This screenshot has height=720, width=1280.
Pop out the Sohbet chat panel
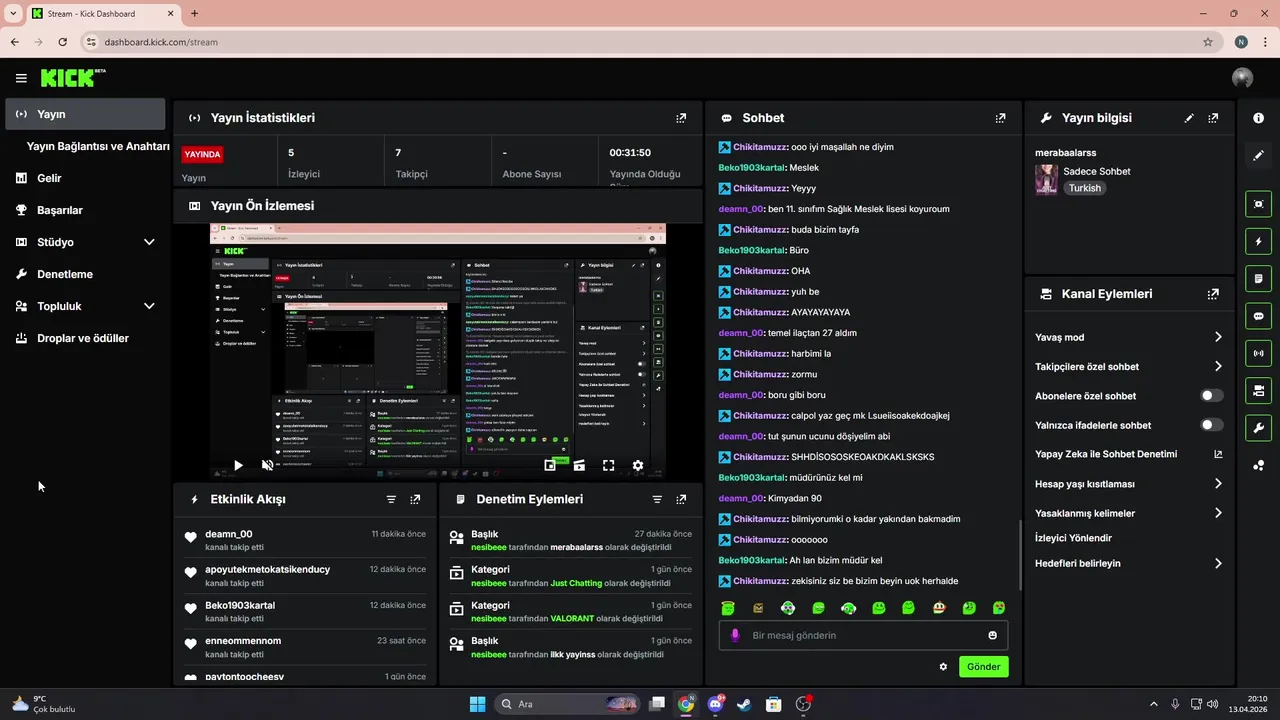pos(1000,118)
